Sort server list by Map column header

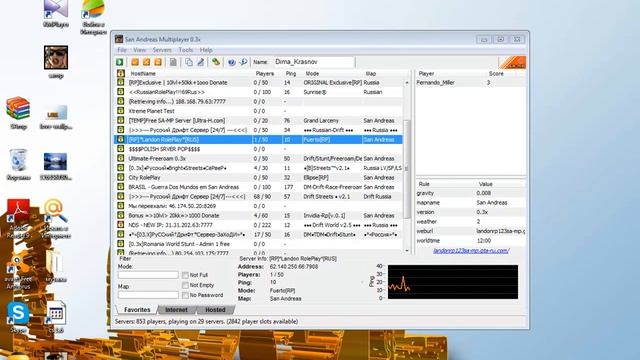[371, 73]
